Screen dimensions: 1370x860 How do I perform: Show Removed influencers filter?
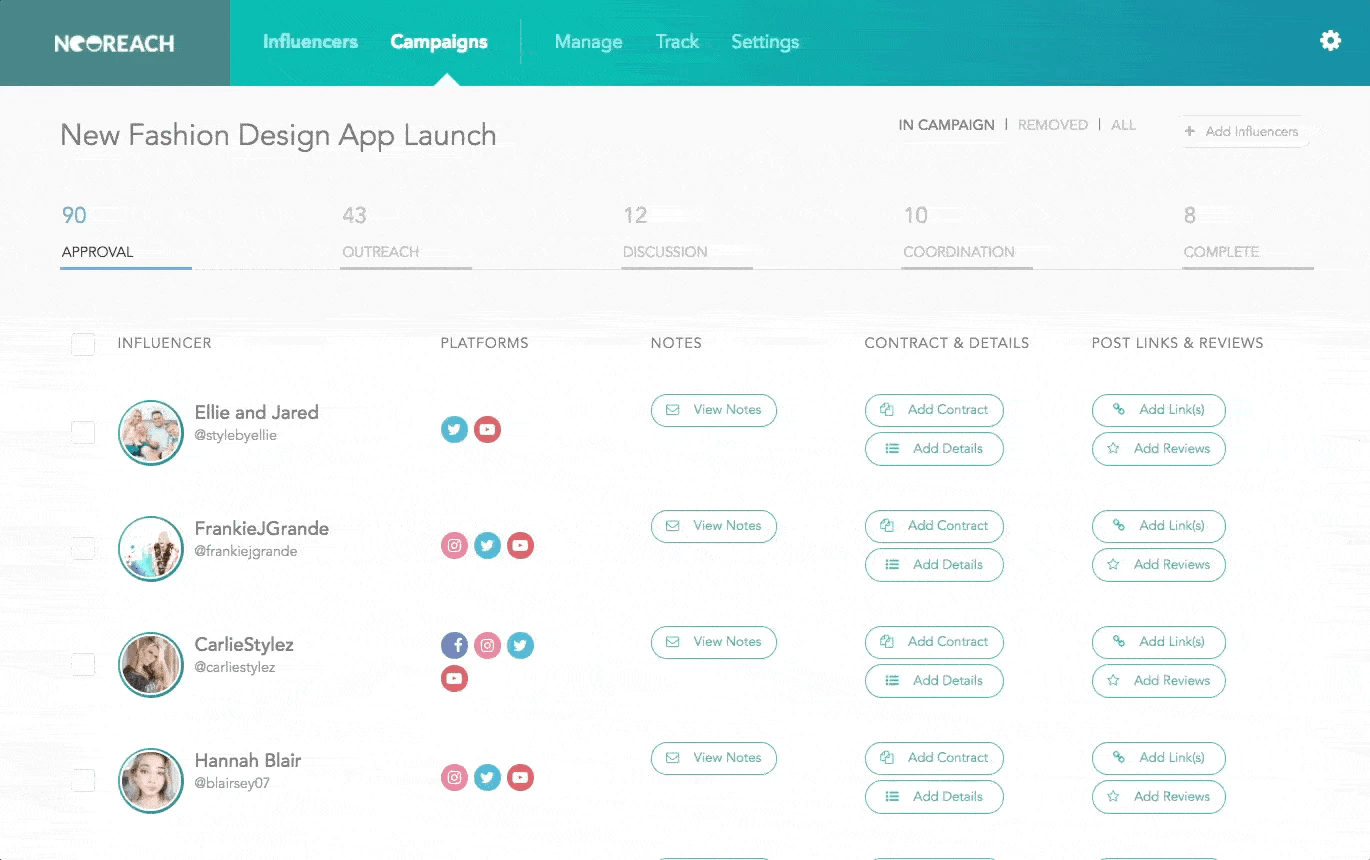pyautogui.click(x=1052, y=125)
